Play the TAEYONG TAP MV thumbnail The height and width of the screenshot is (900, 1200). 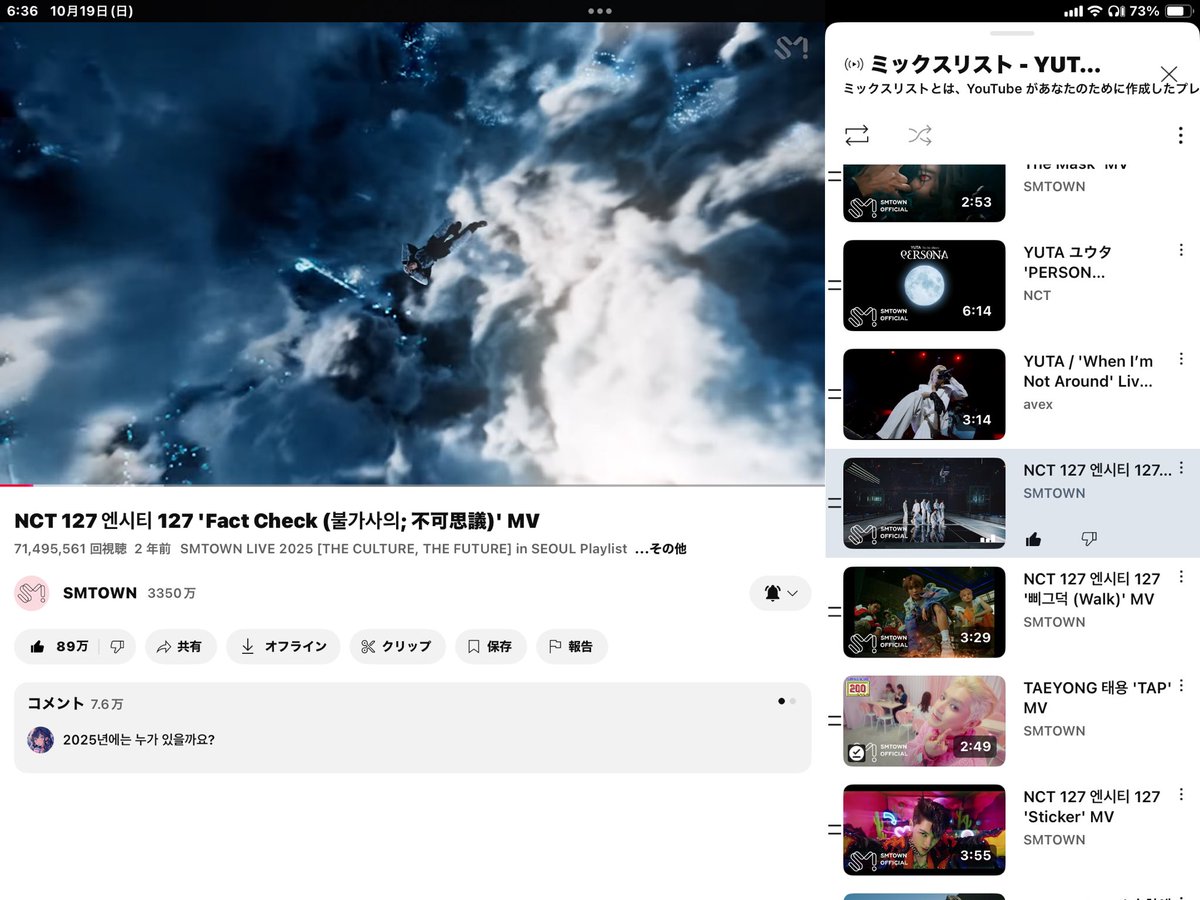pyautogui.click(x=924, y=721)
